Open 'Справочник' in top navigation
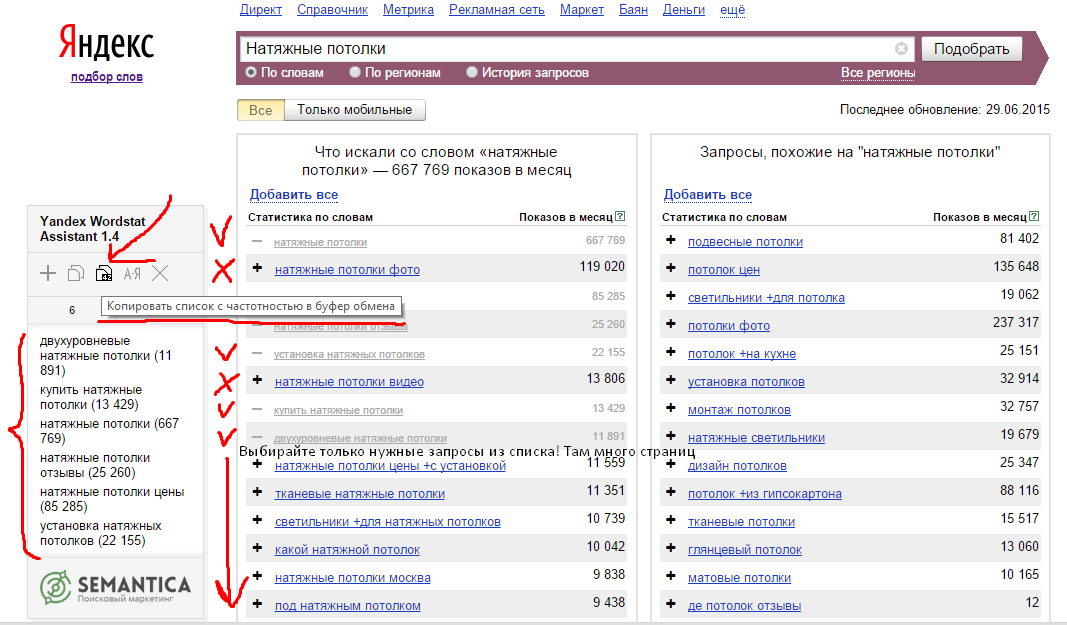This screenshot has width=1067, height=625. (332, 10)
